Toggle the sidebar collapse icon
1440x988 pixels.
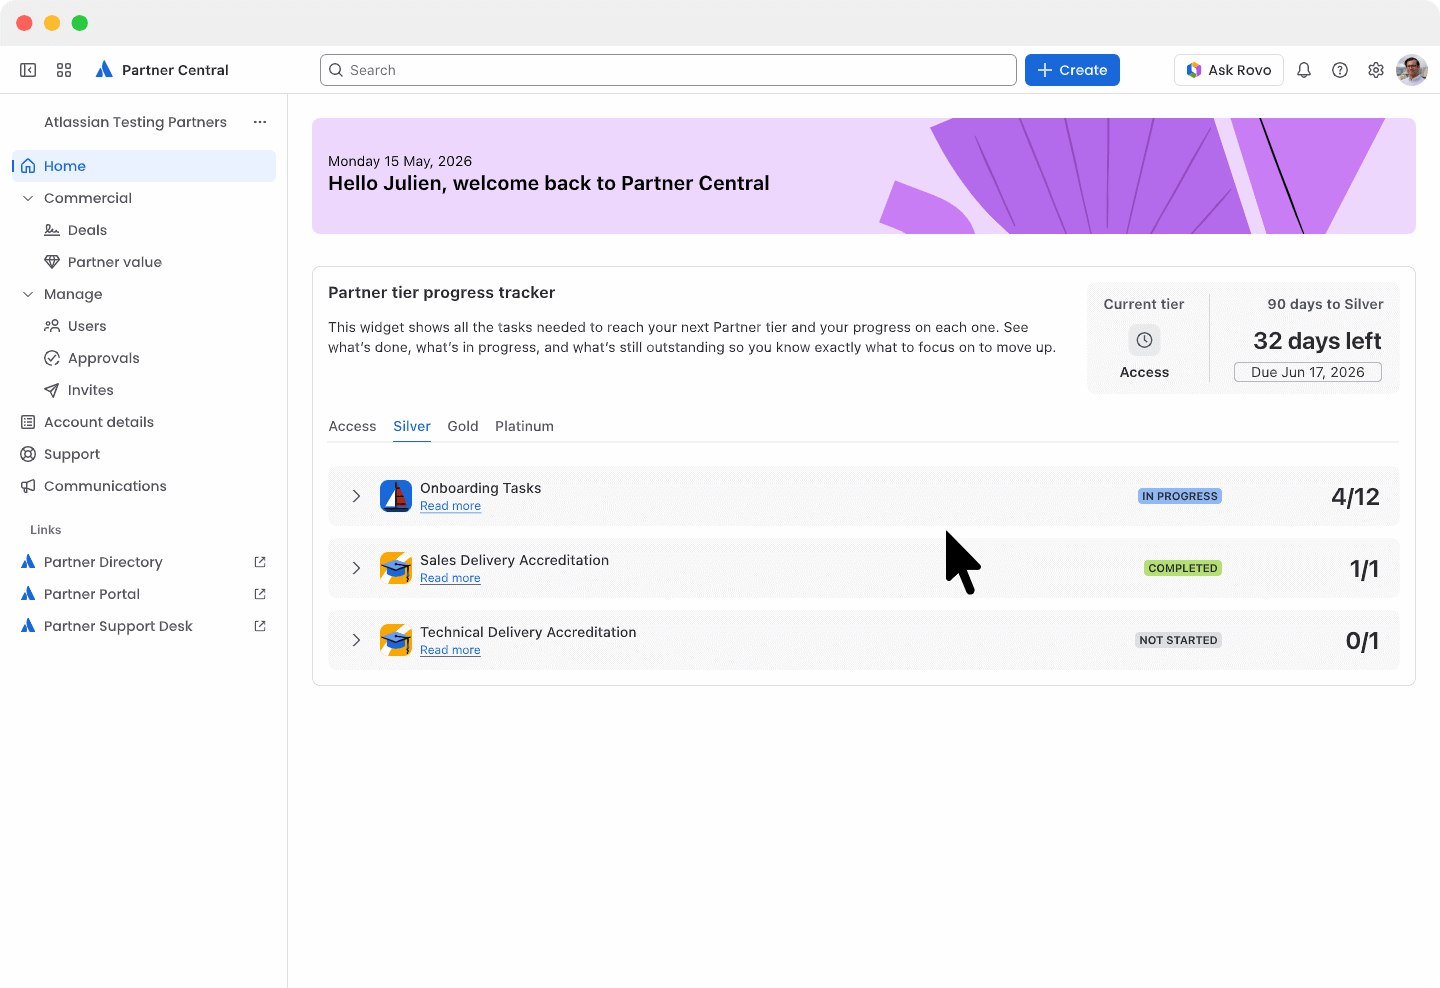click(x=28, y=70)
